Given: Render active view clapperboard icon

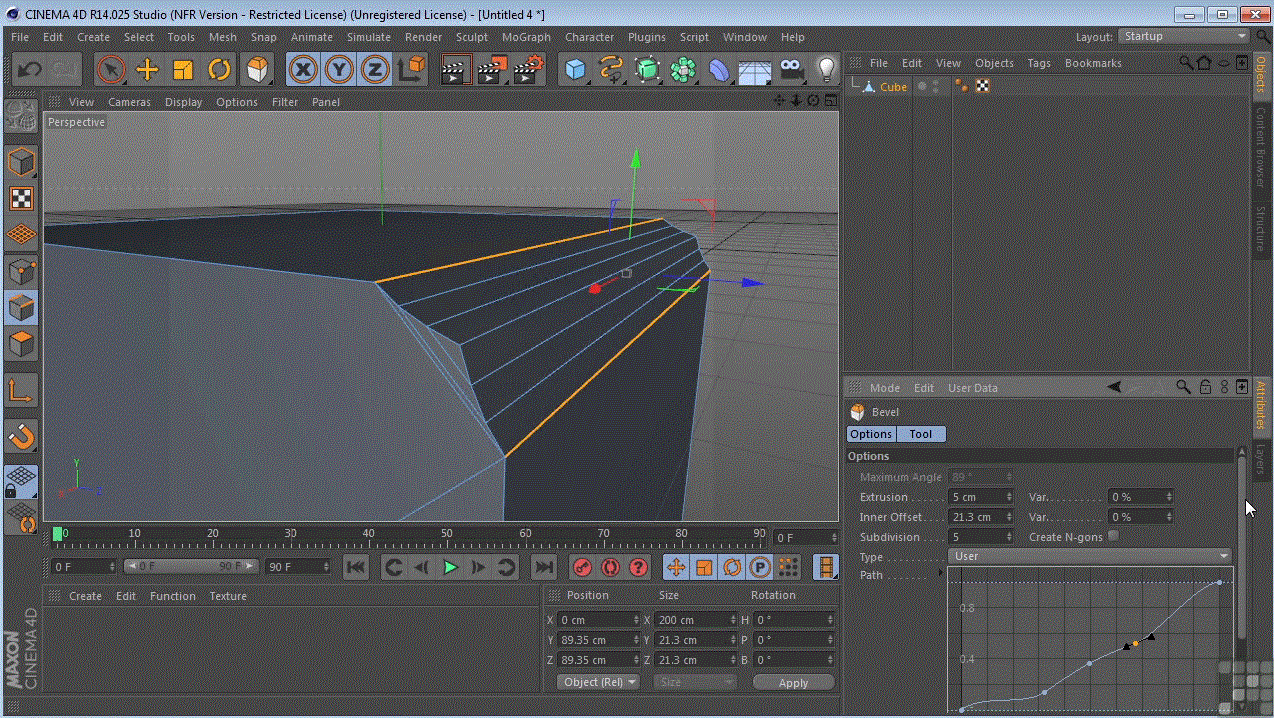Looking at the screenshot, I should click(x=455, y=69).
